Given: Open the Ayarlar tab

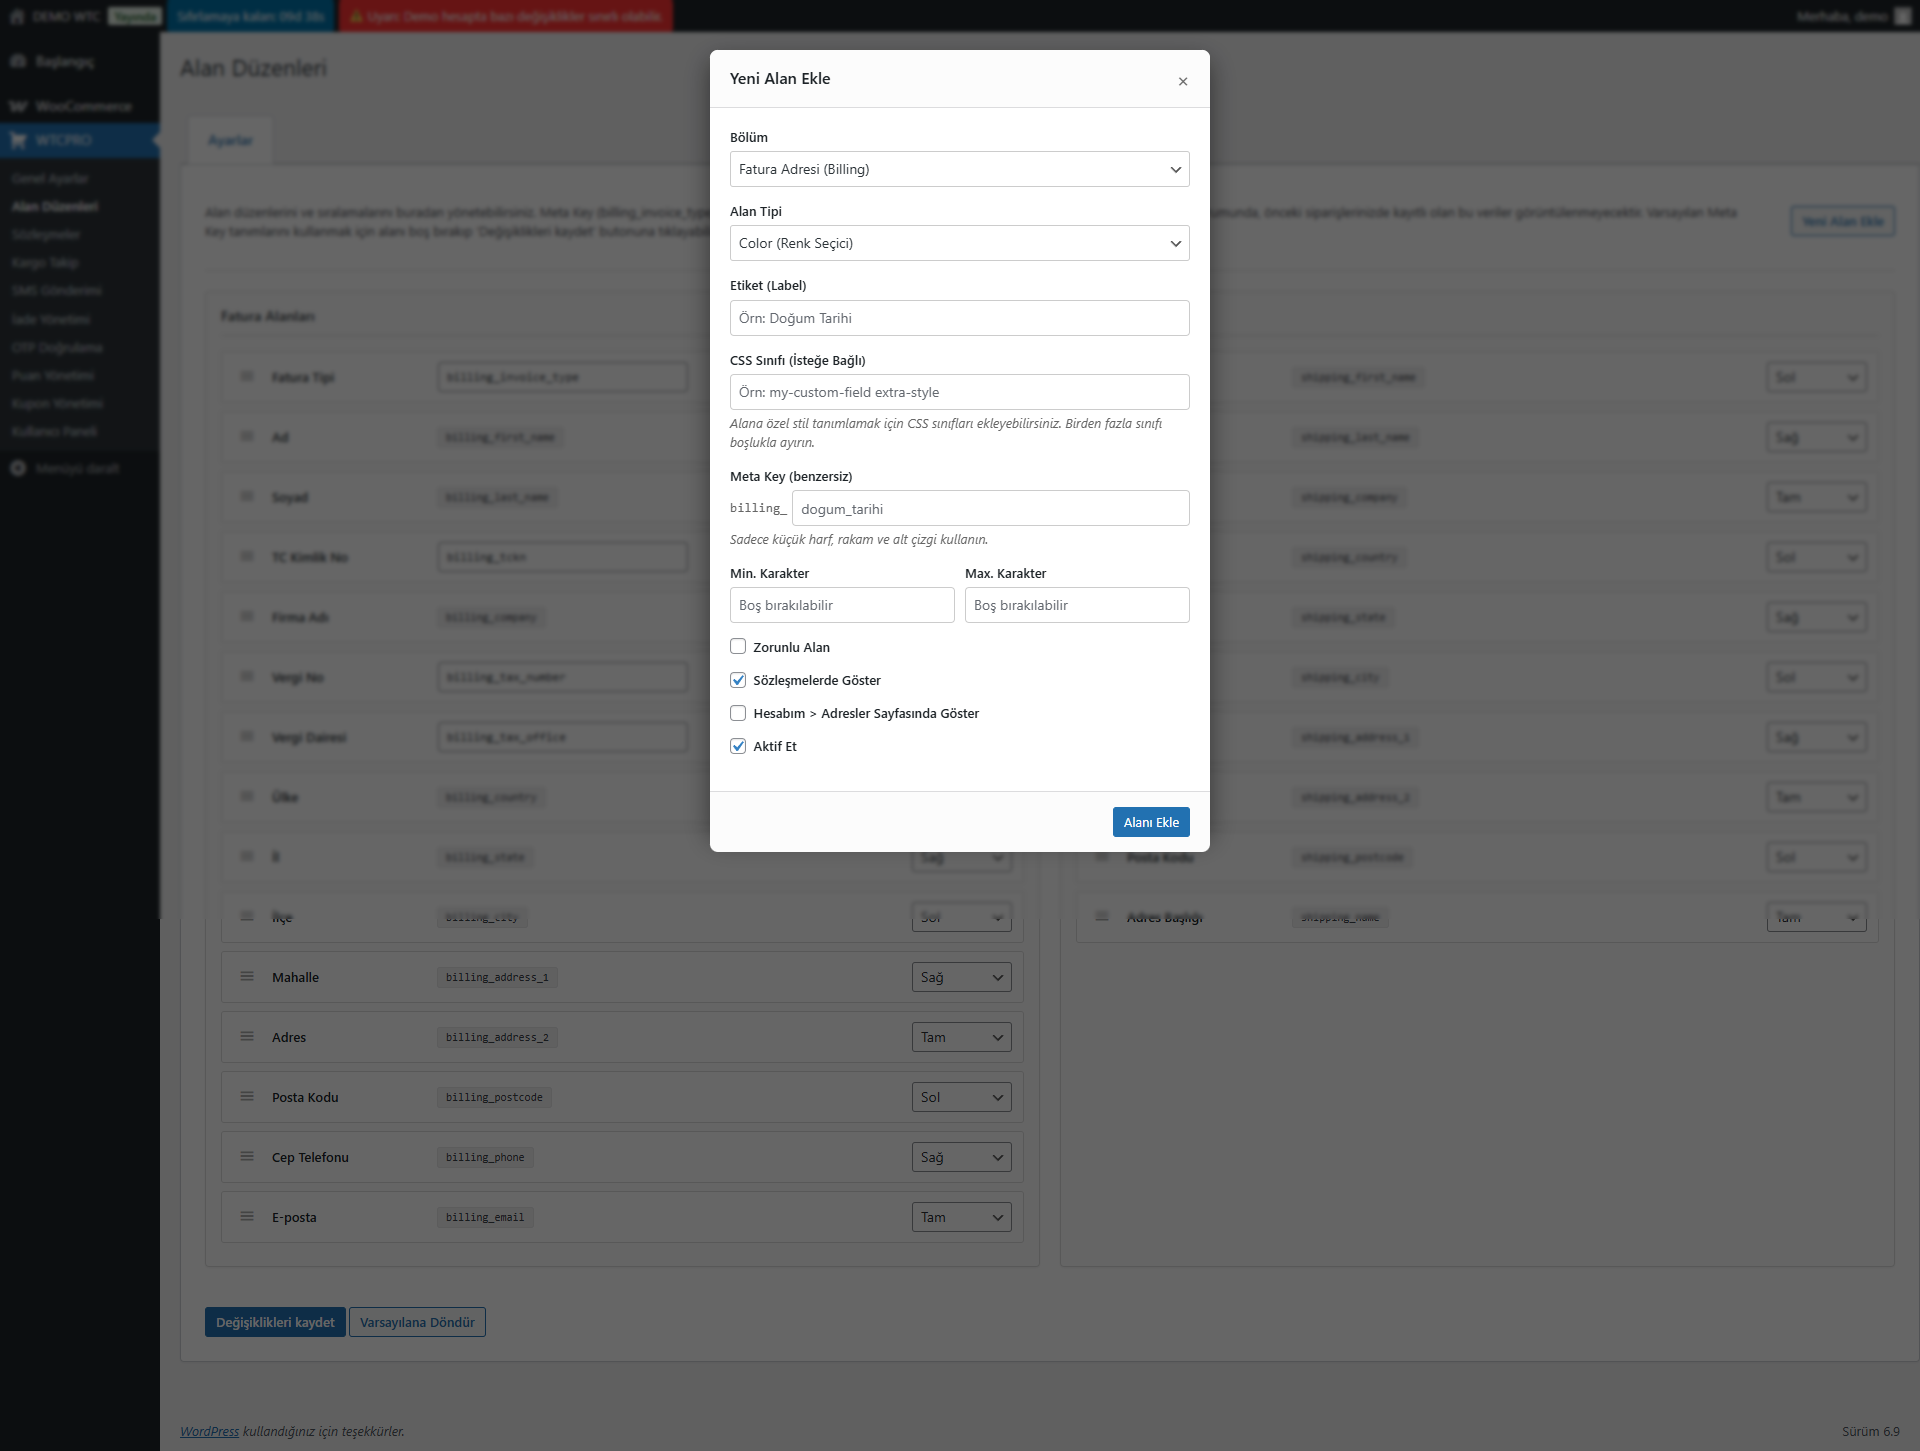Looking at the screenshot, I should tap(230, 140).
